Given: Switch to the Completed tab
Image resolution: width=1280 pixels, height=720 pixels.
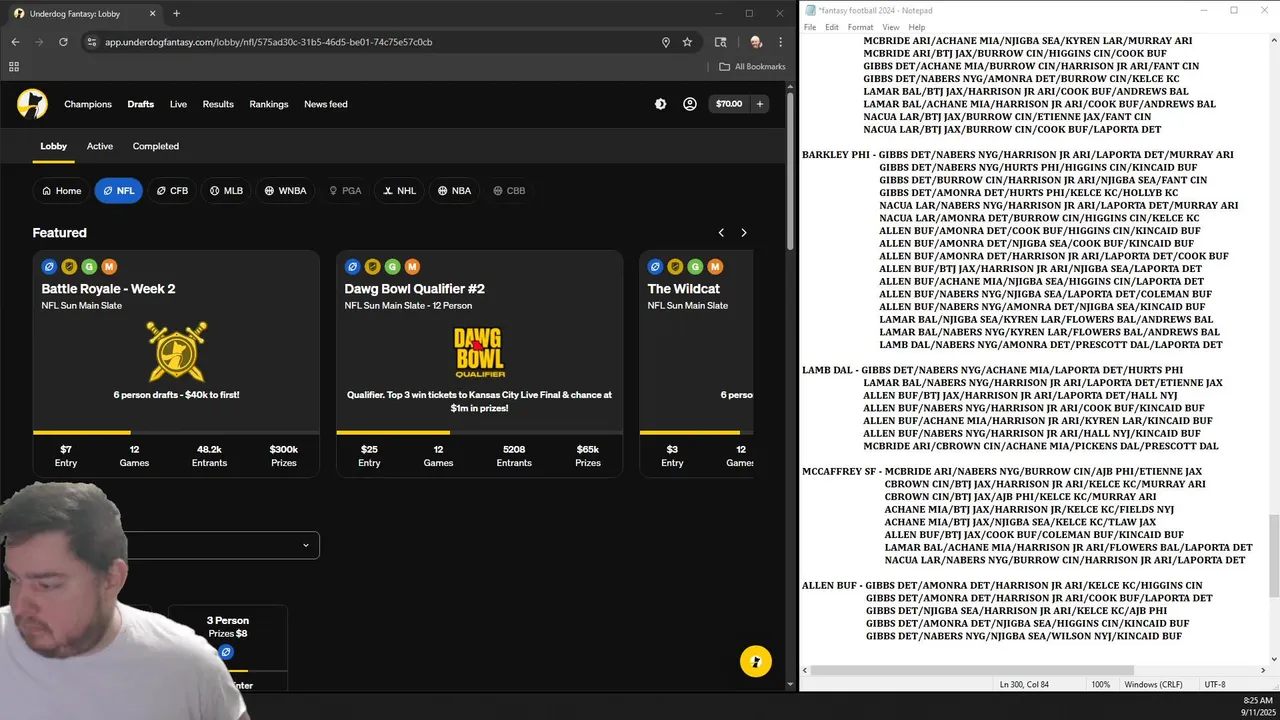Looking at the screenshot, I should point(156,146).
